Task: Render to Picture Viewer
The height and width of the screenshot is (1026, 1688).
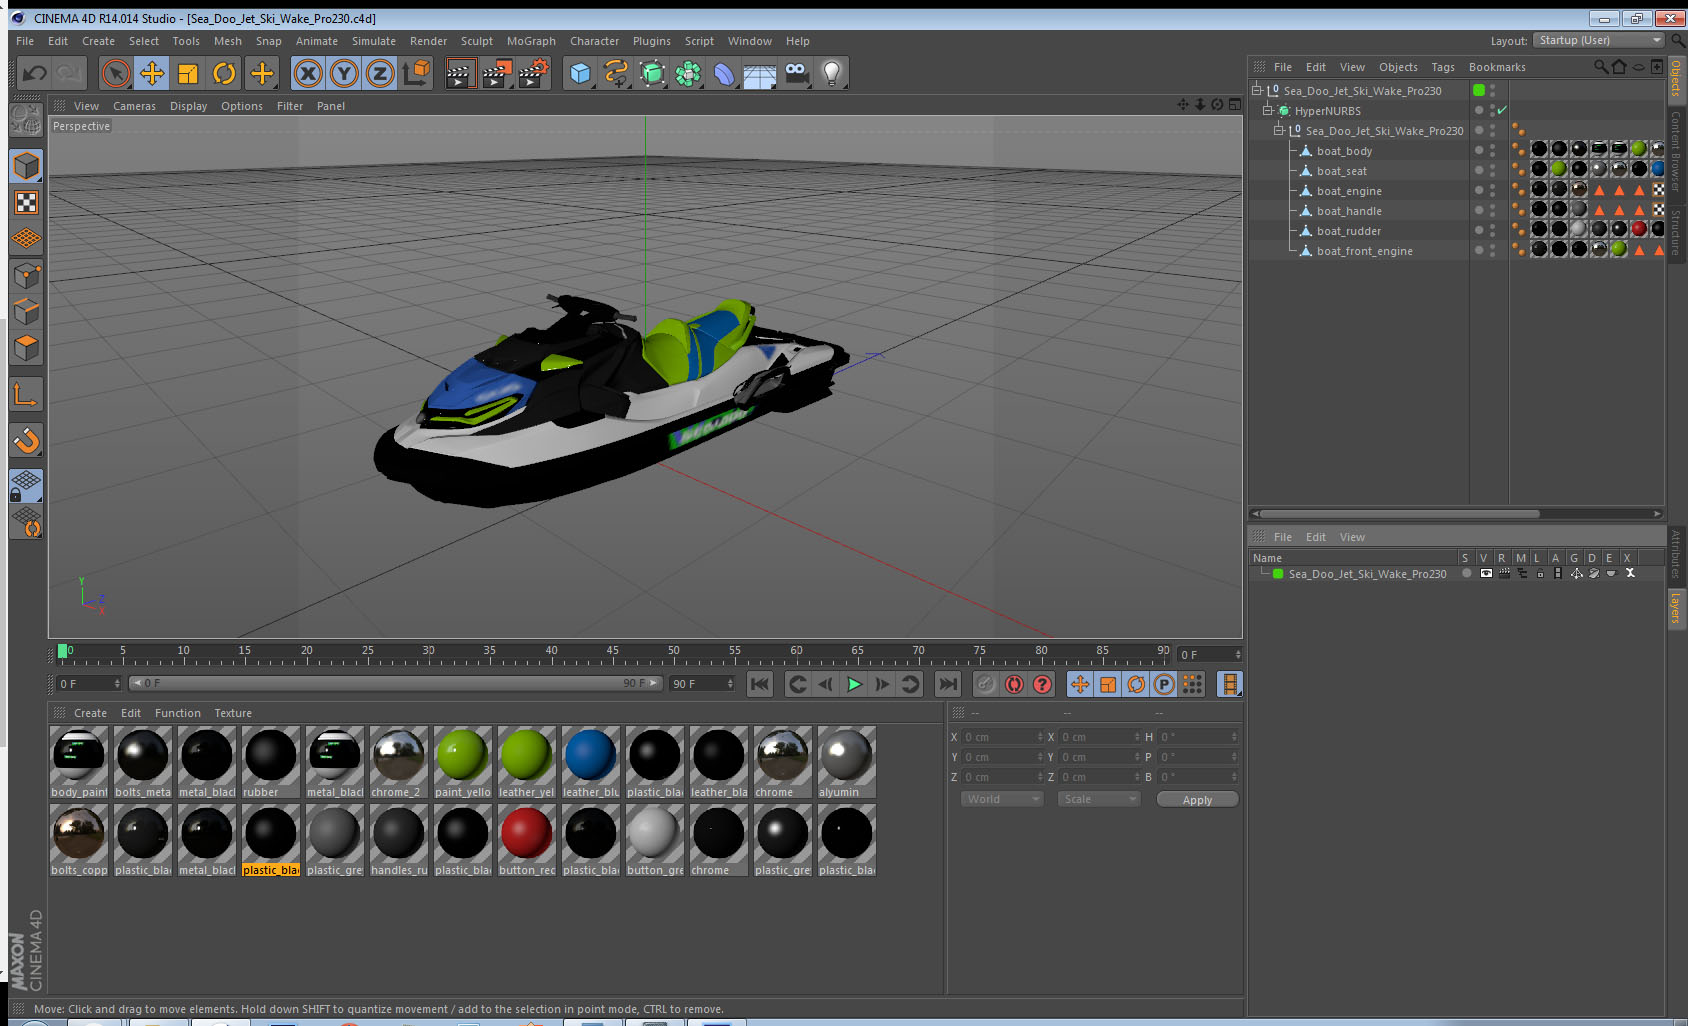Action: point(496,73)
